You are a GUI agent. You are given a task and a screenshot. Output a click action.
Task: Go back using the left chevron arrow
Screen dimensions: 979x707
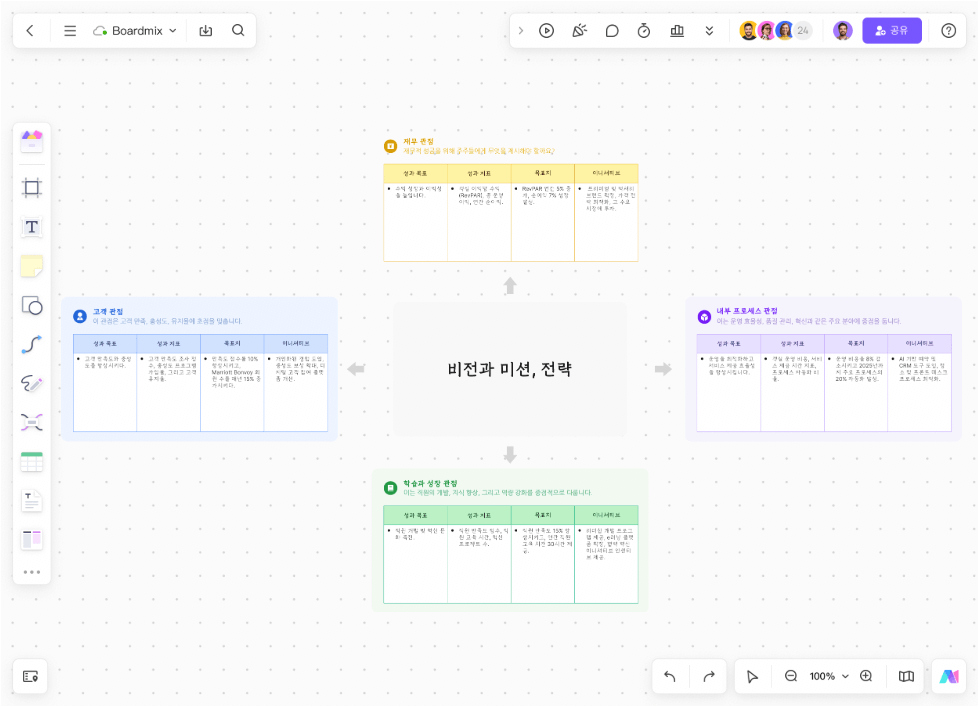coord(30,31)
